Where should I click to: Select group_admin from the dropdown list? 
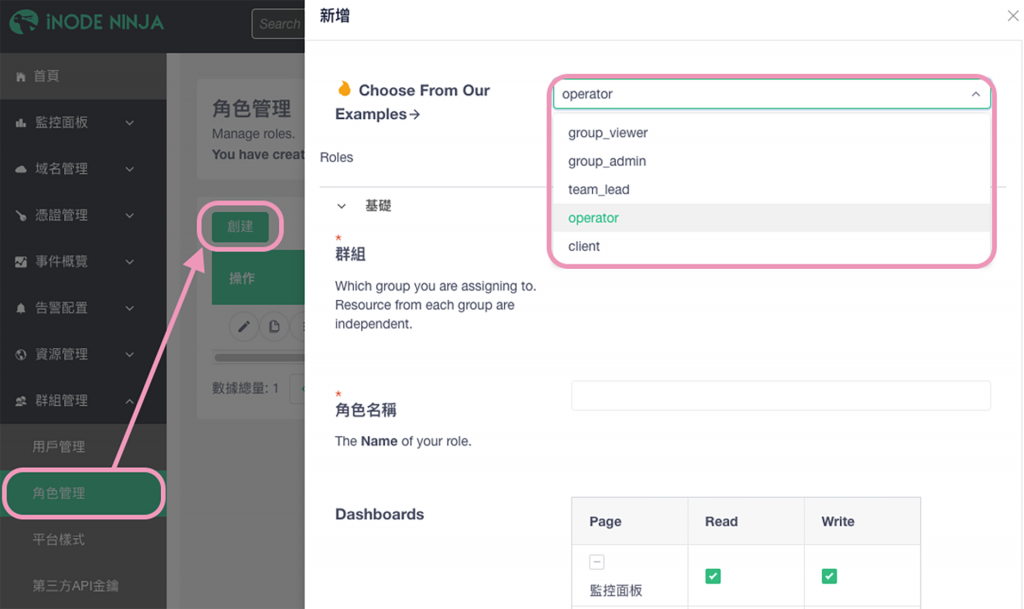click(771, 161)
